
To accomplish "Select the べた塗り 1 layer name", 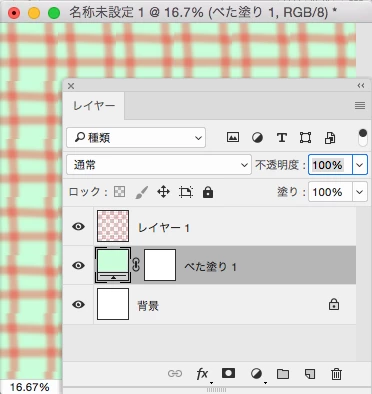I will click(210, 267).
